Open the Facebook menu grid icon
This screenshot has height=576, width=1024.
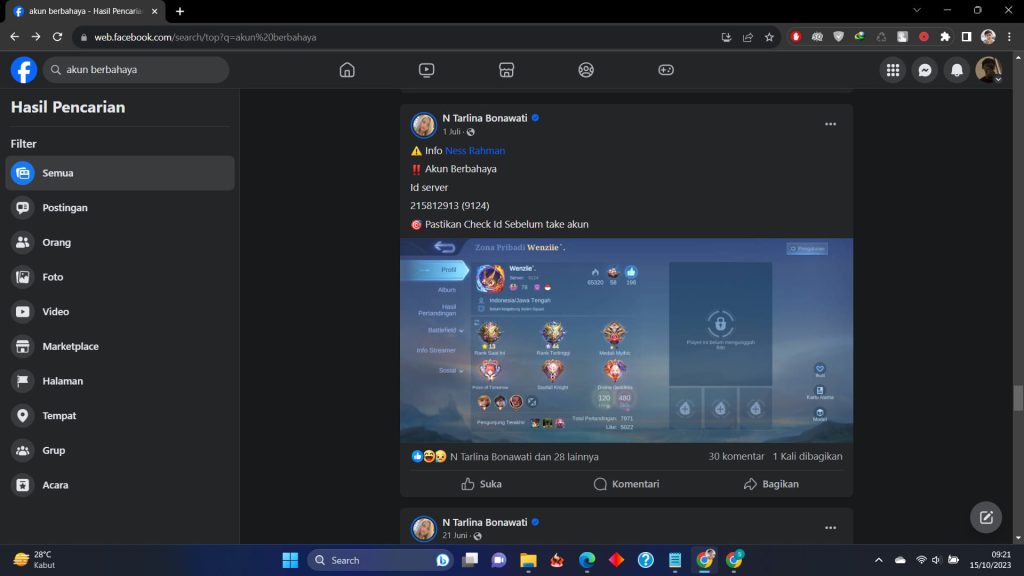893,70
